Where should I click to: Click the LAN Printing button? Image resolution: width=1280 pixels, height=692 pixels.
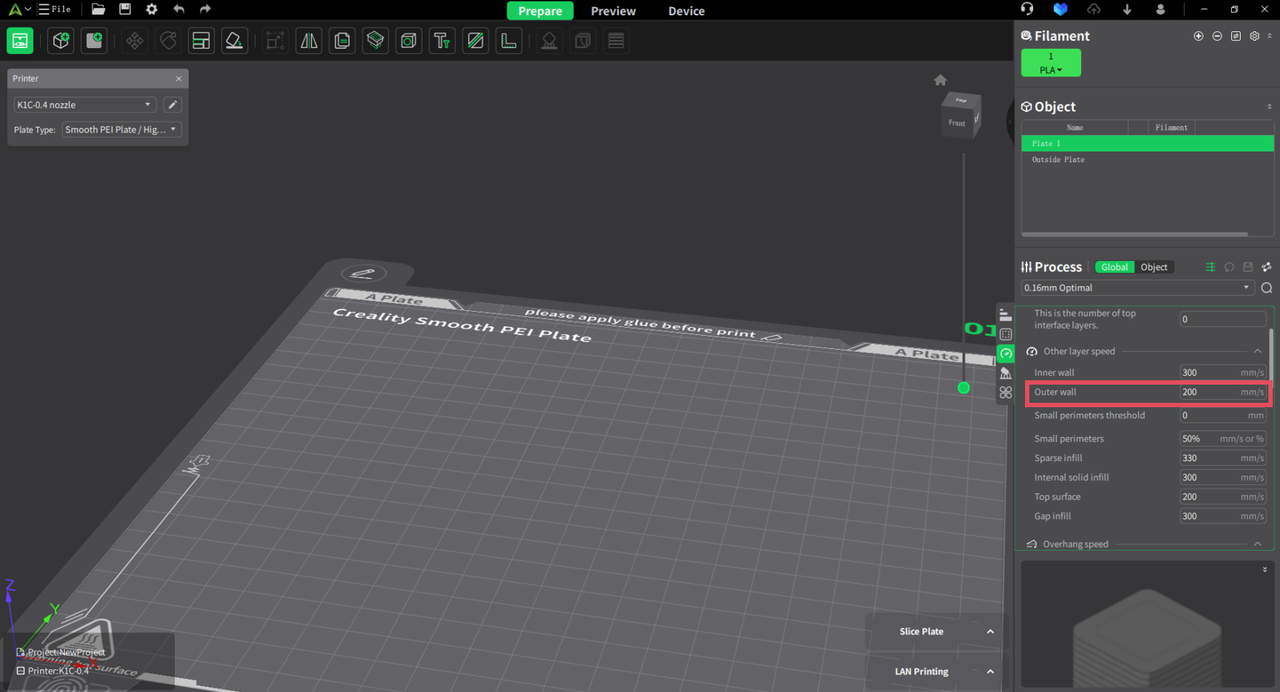pos(921,672)
